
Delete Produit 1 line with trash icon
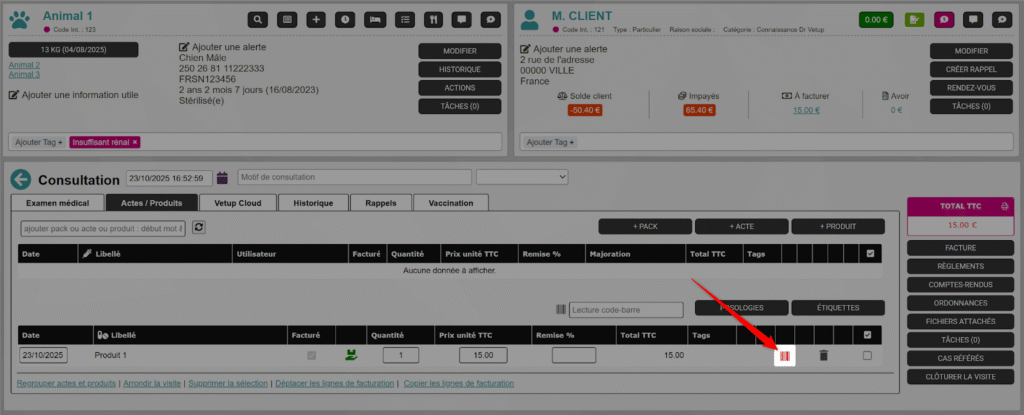[x=823, y=355]
